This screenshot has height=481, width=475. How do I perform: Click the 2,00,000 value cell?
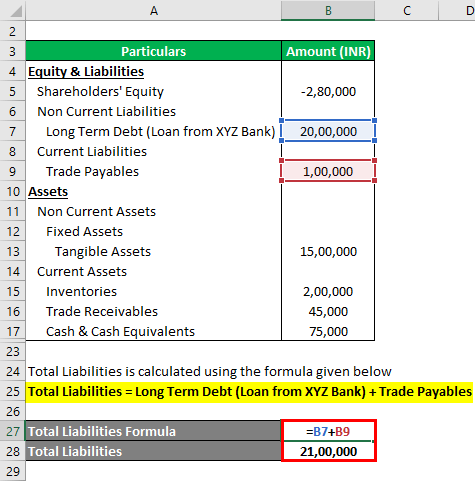click(x=328, y=291)
